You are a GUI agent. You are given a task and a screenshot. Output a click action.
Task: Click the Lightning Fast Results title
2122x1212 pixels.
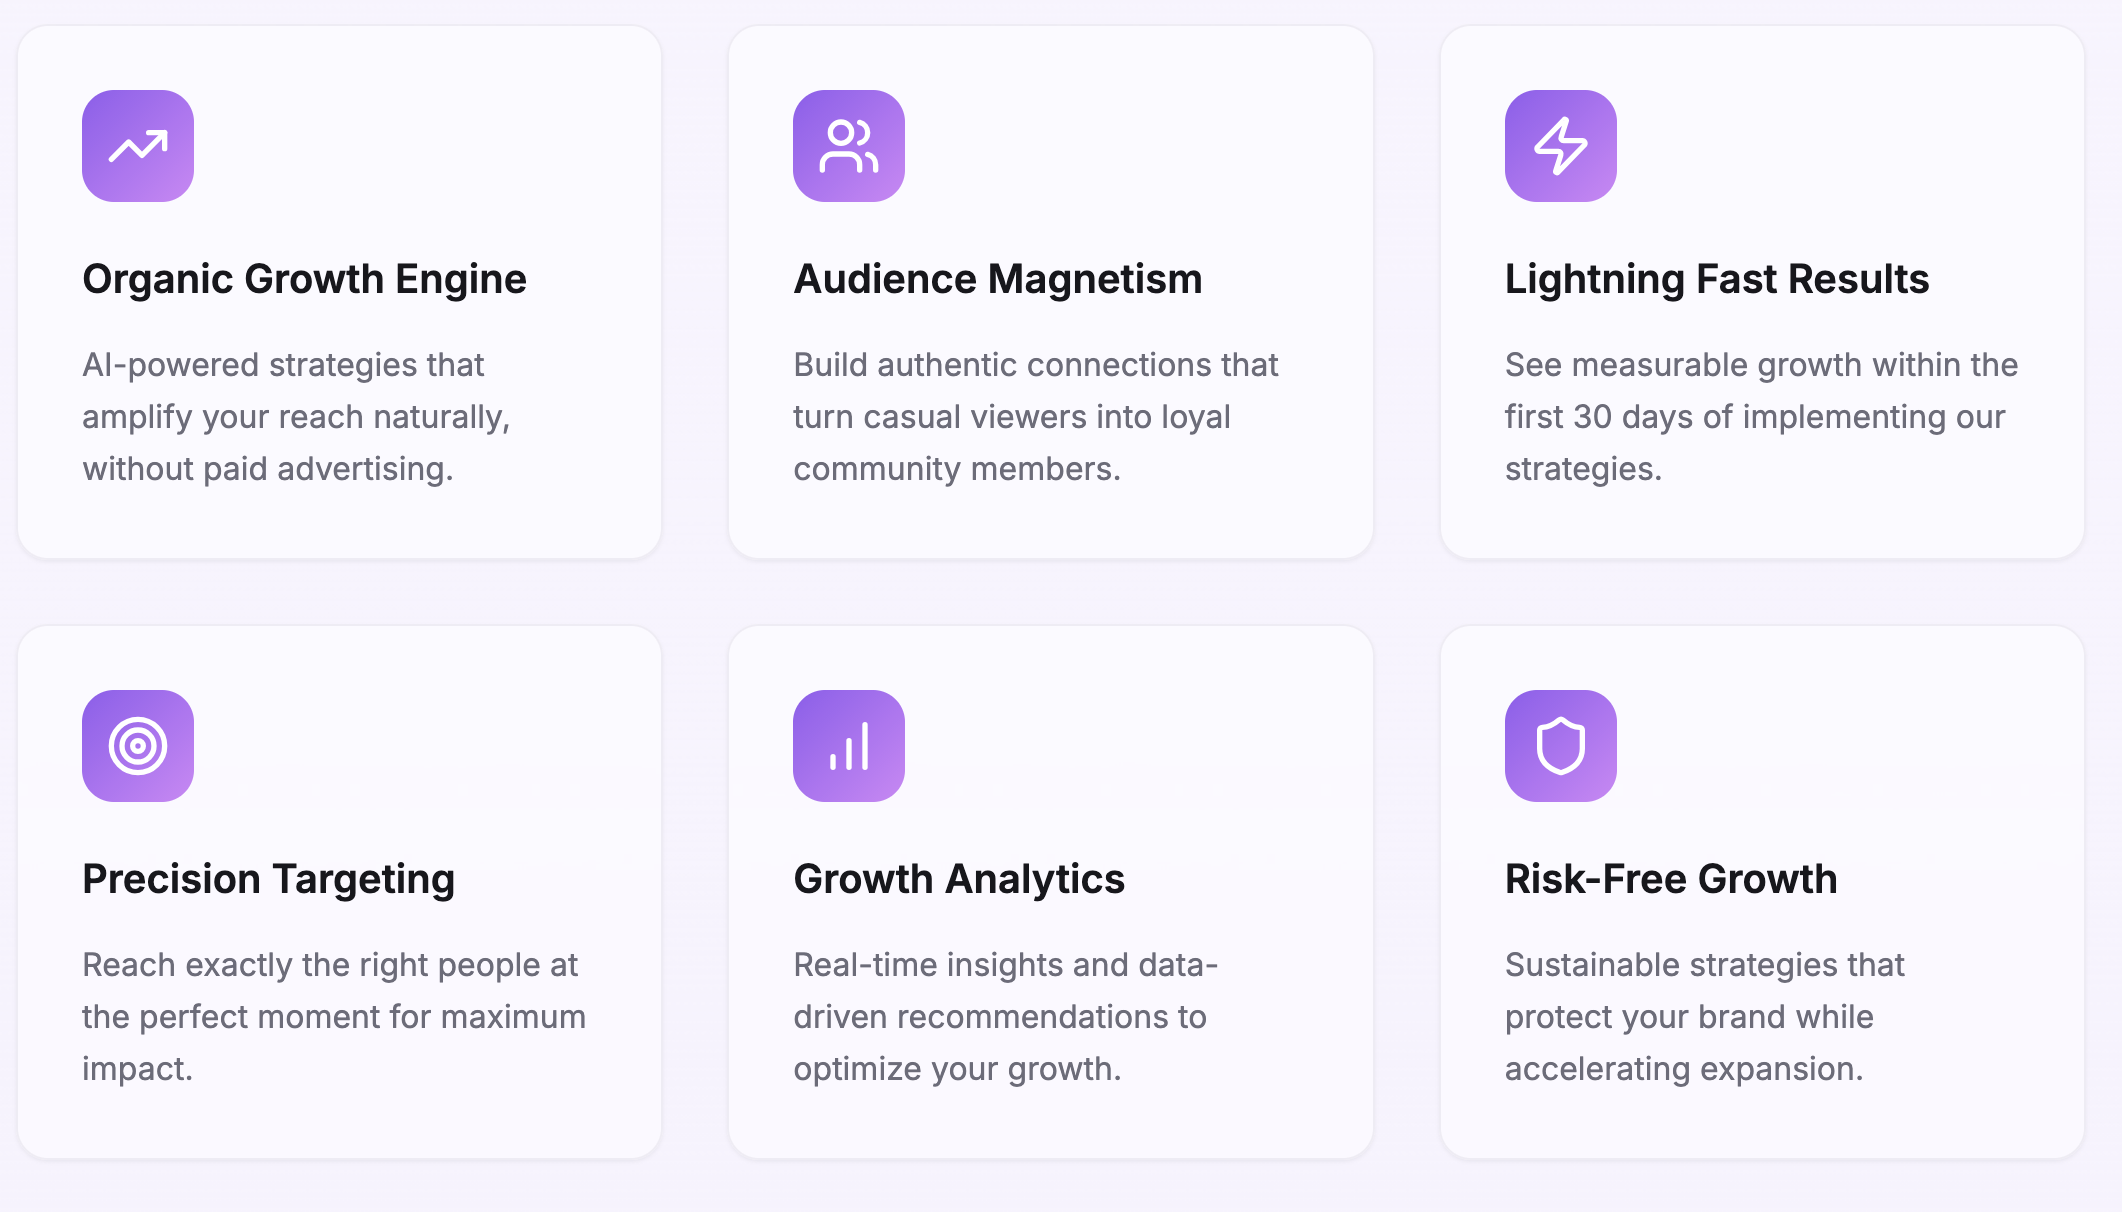(x=1716, y=279)
